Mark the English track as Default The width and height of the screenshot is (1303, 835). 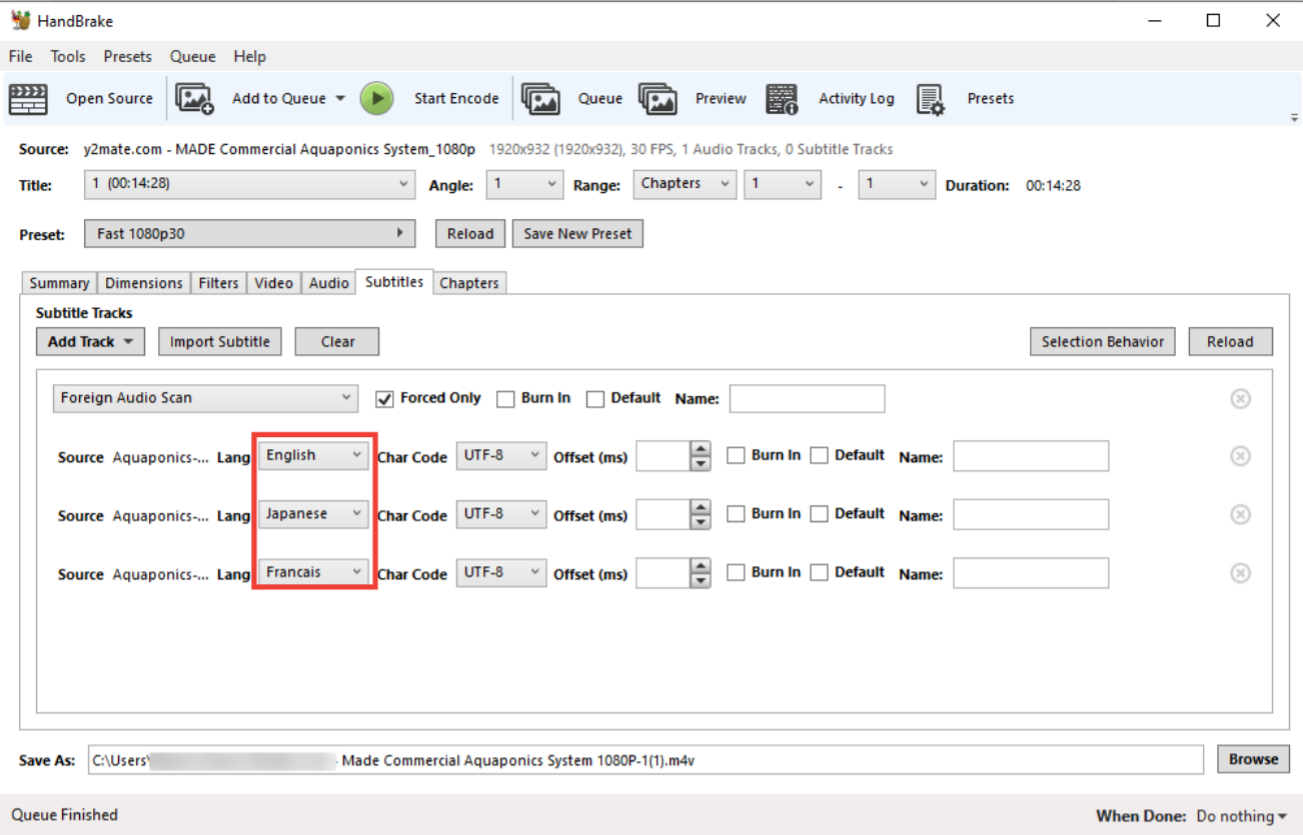pyautogui.click(x=819, y=456)
